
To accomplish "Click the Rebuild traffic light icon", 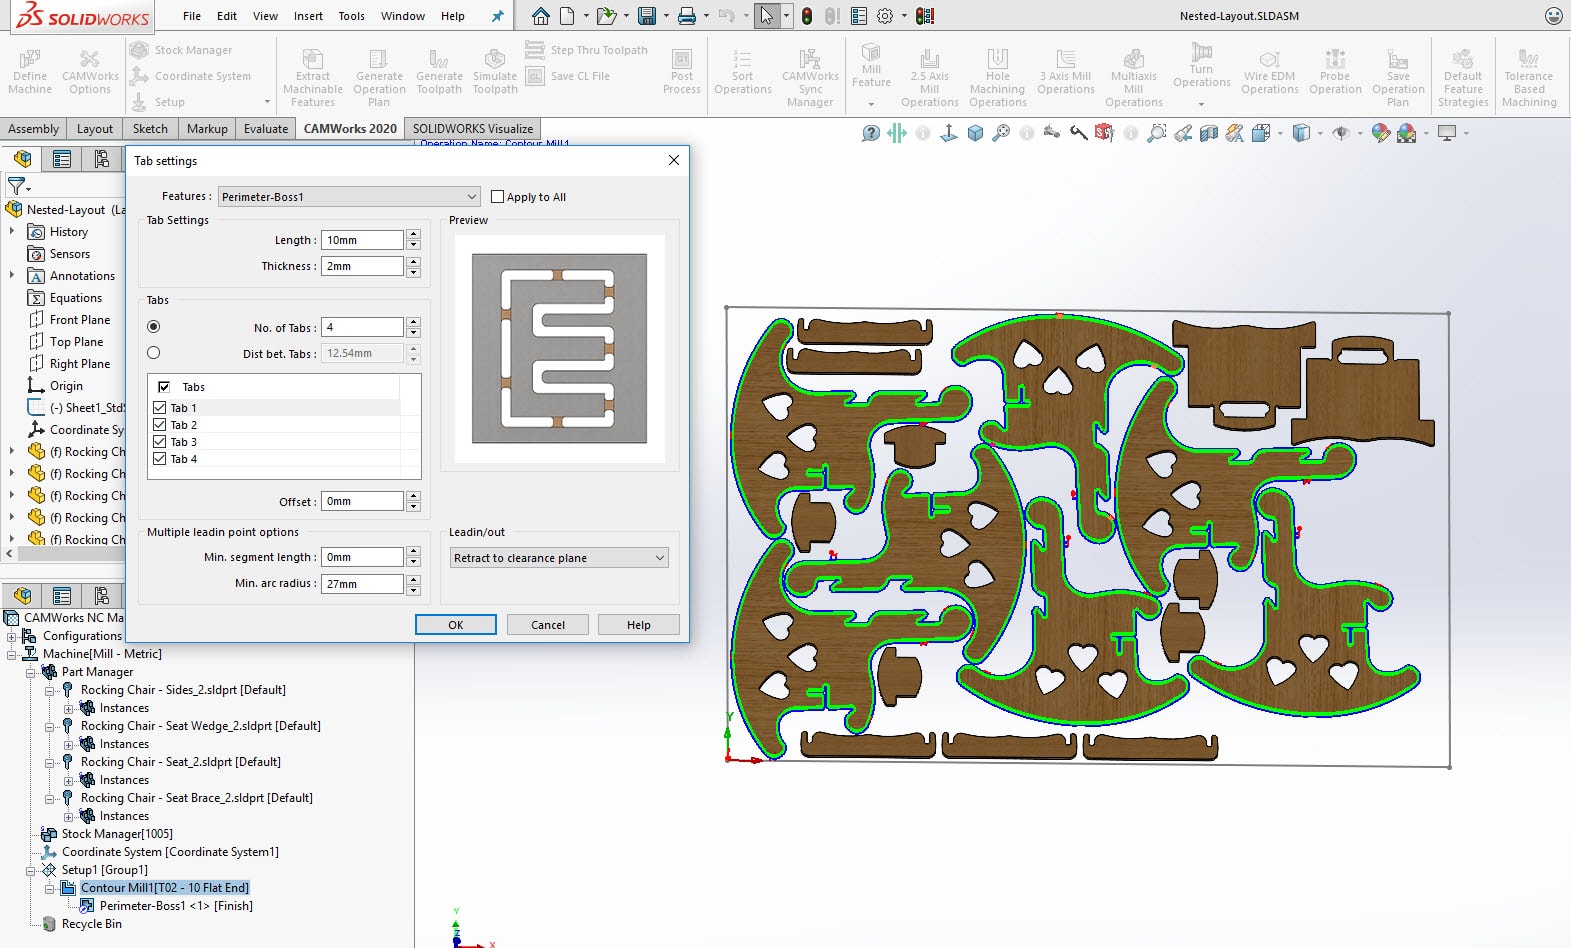I will 807,16.
